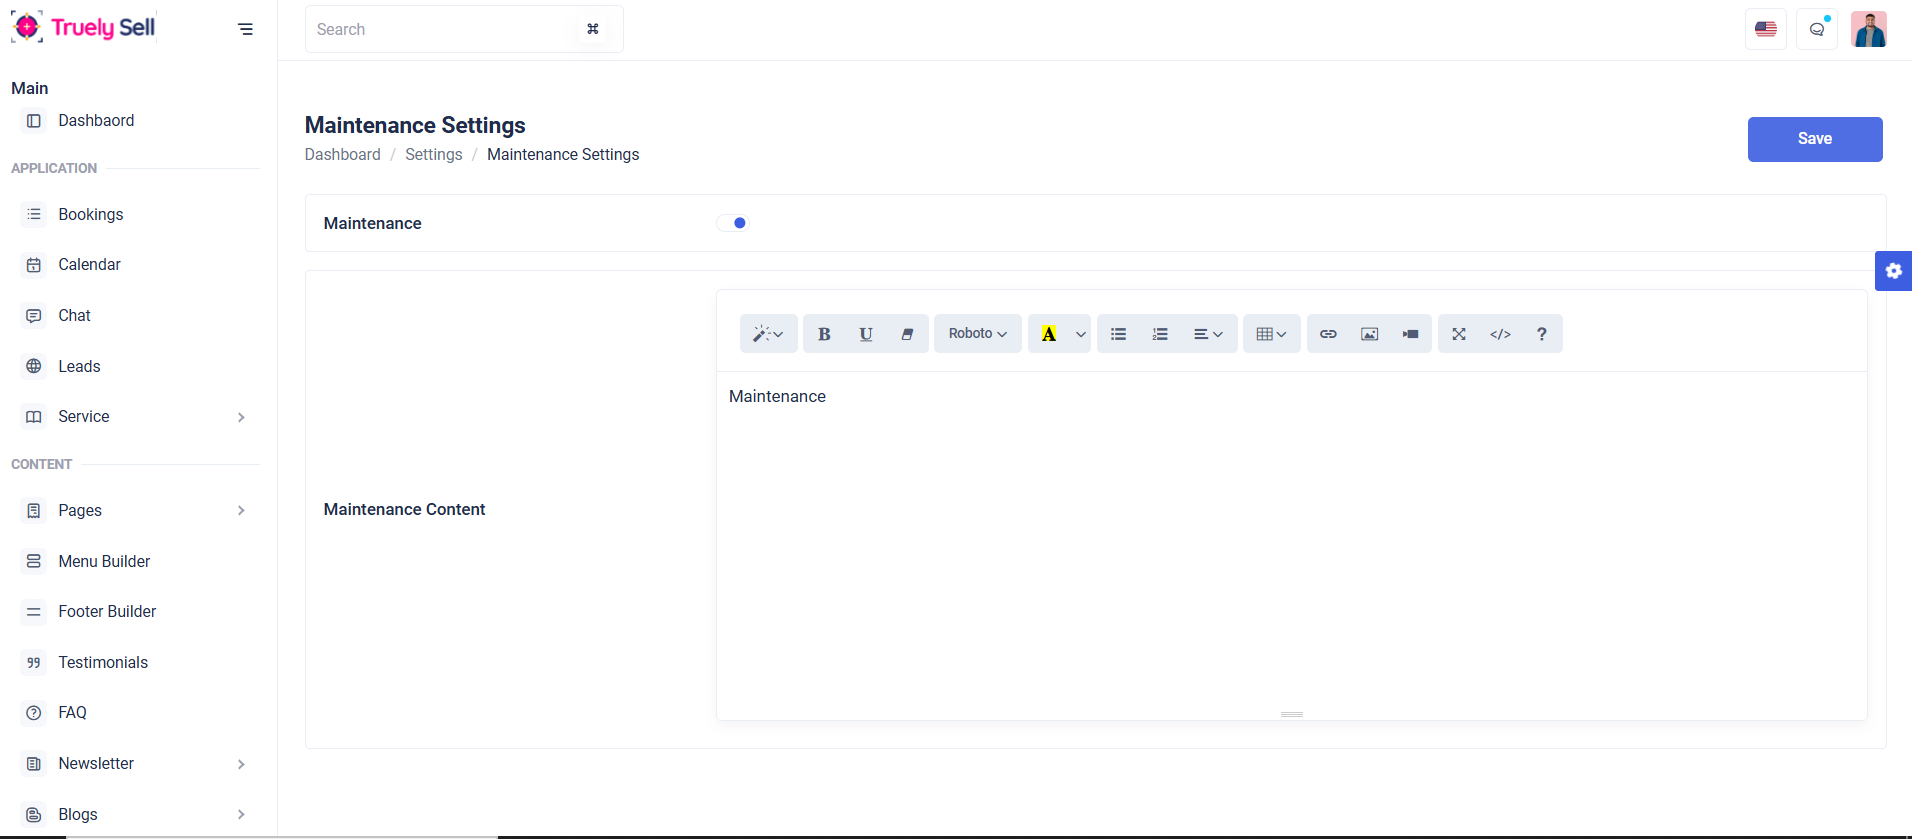Image resolution: width=1912 pixels, height=839 pixels.
Task: Insert a video into the editor
Action: [x=1410, y=334]
